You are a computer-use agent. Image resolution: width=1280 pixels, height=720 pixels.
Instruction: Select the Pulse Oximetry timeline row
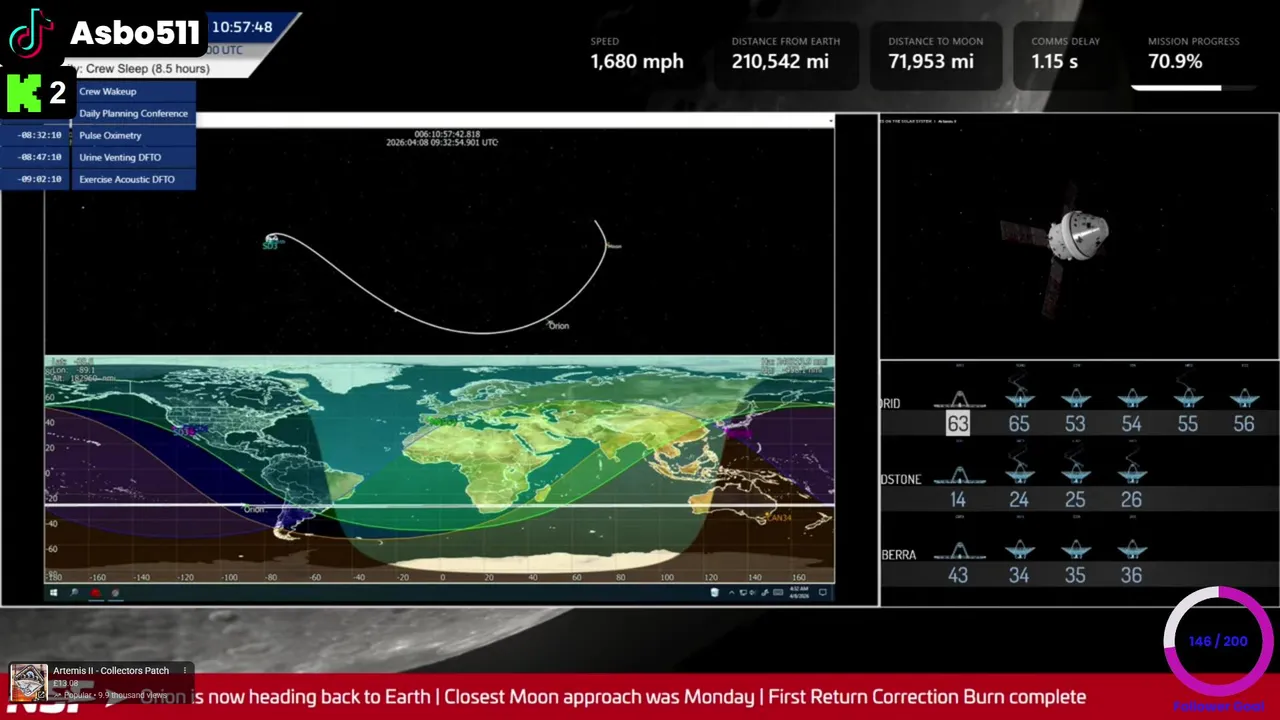[133, 136]
